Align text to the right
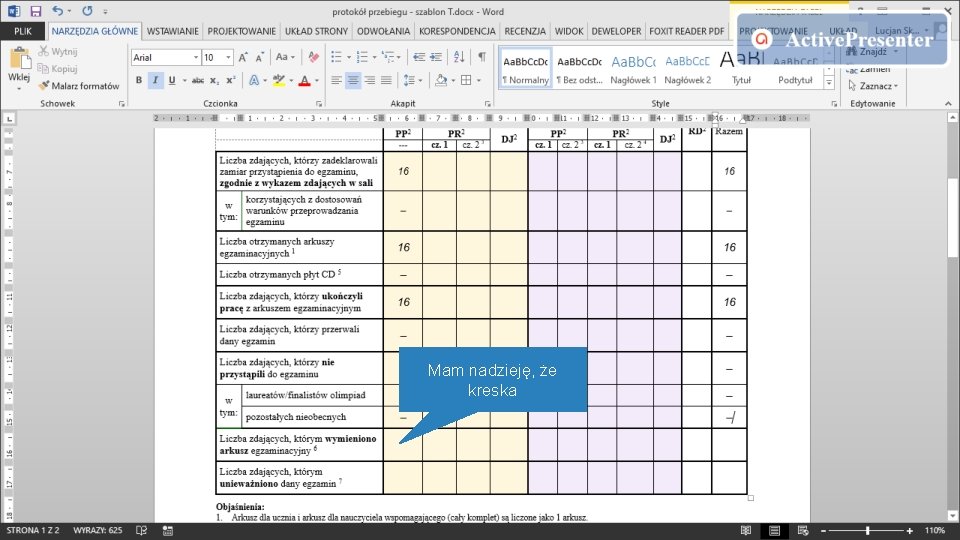Screen dimensions: 960x540 click(370, 80)
